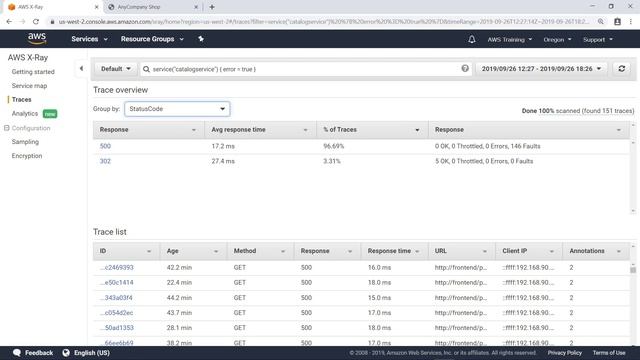This screenshot has height=360, width=640.
Task: Click the AWS X-Ray sidebar title
Action: click(x=28, y=58)
